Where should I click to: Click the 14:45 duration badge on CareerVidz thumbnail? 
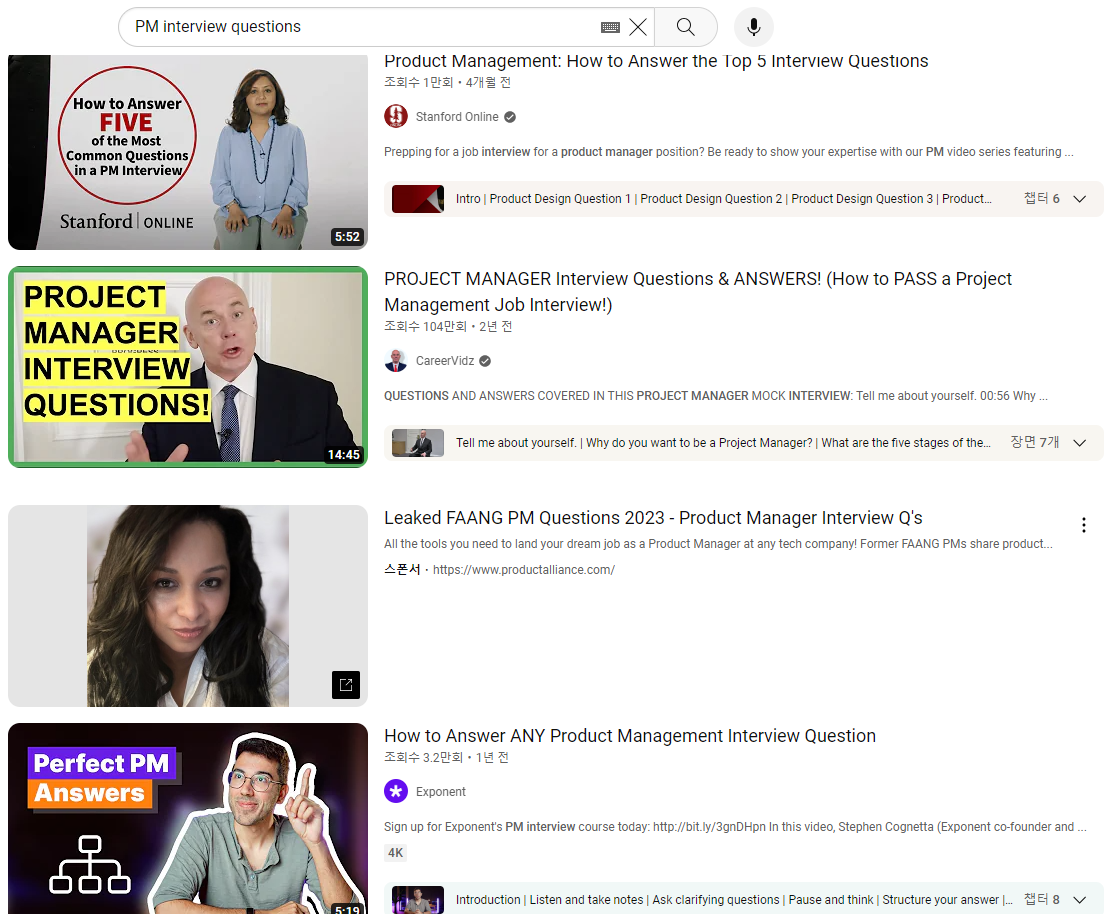344,454
